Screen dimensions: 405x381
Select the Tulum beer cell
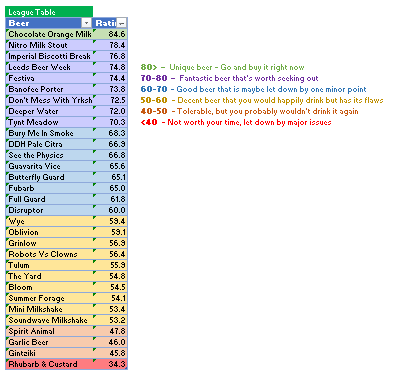[50, 265]
